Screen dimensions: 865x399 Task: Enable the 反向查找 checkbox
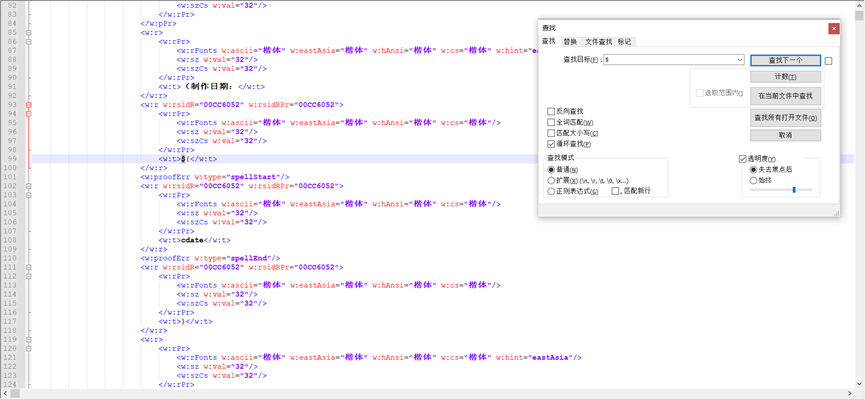pyautogui.click(x=551, y=111)
